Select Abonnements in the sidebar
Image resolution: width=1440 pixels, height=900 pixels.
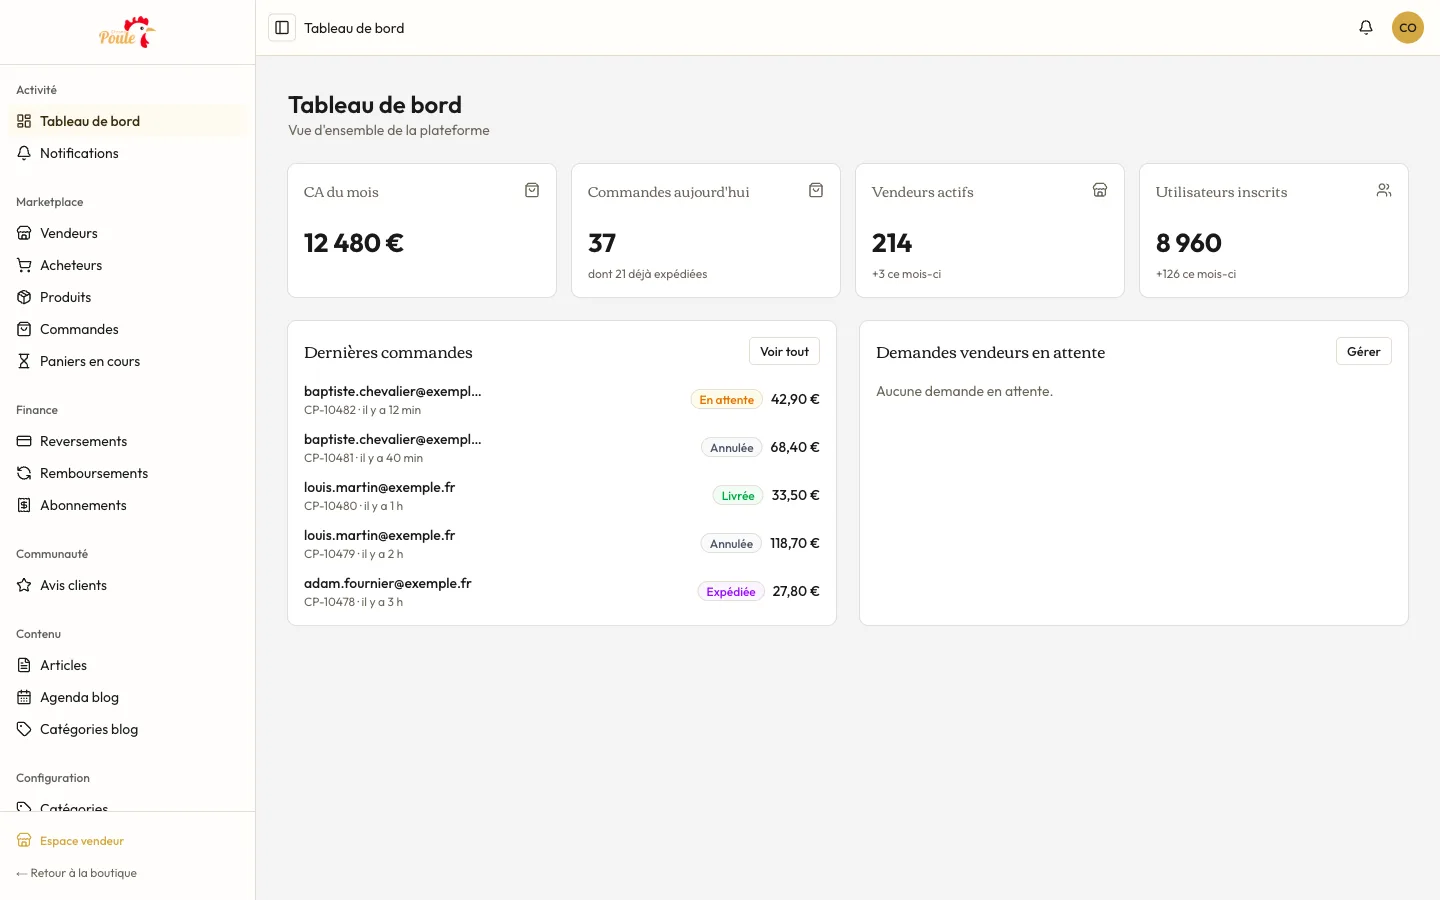(x=126, y=505)
